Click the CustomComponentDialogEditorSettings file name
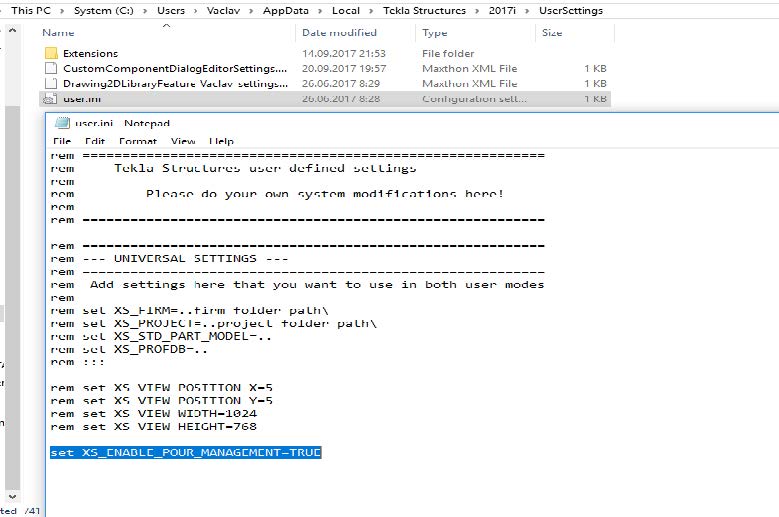Viewport: 779px width, 517px height. (175, 68)
